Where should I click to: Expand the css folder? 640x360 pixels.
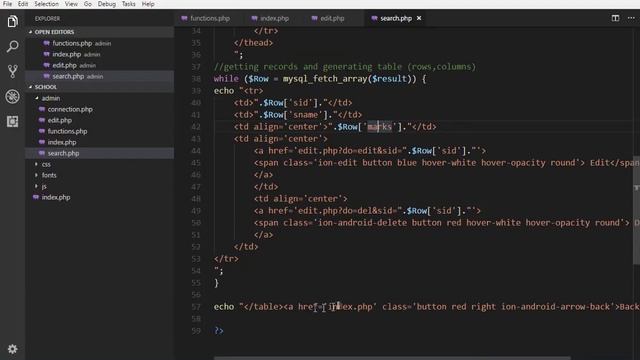click(x=36, y=164)
